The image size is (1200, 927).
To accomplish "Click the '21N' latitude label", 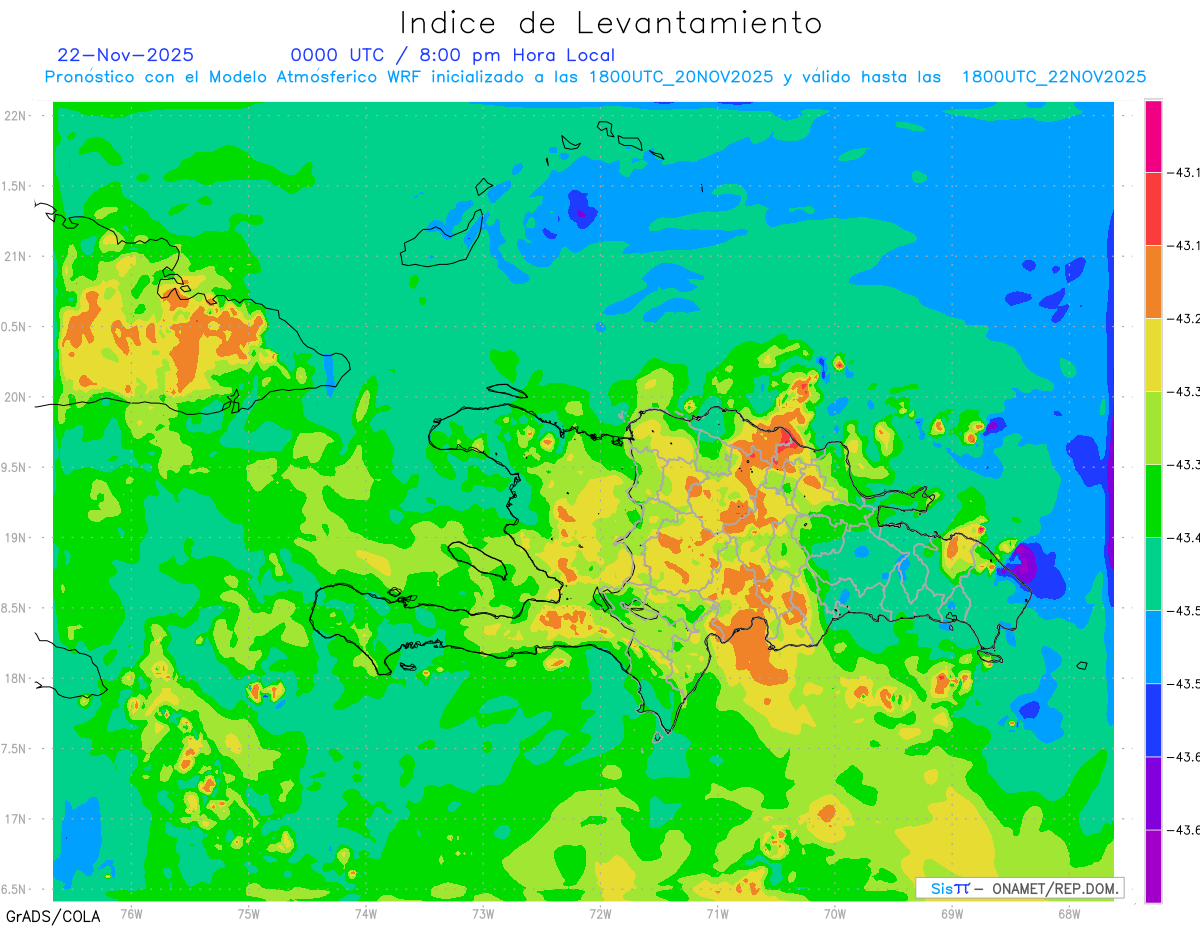I will 17,256.
